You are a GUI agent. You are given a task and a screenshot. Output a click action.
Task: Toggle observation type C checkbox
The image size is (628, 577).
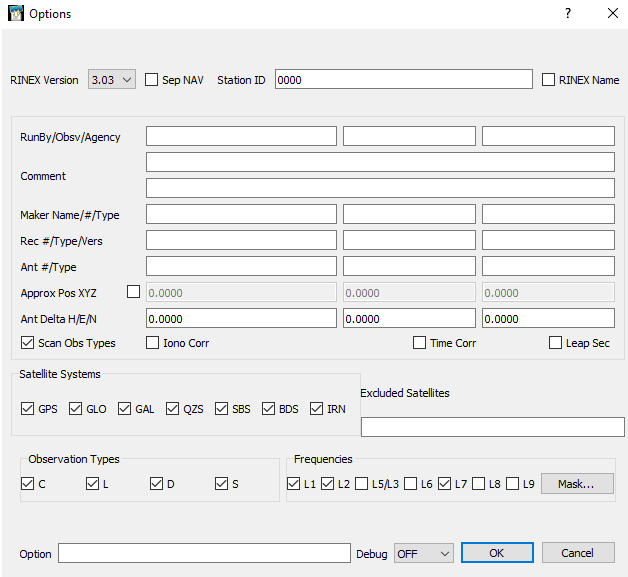27,483
